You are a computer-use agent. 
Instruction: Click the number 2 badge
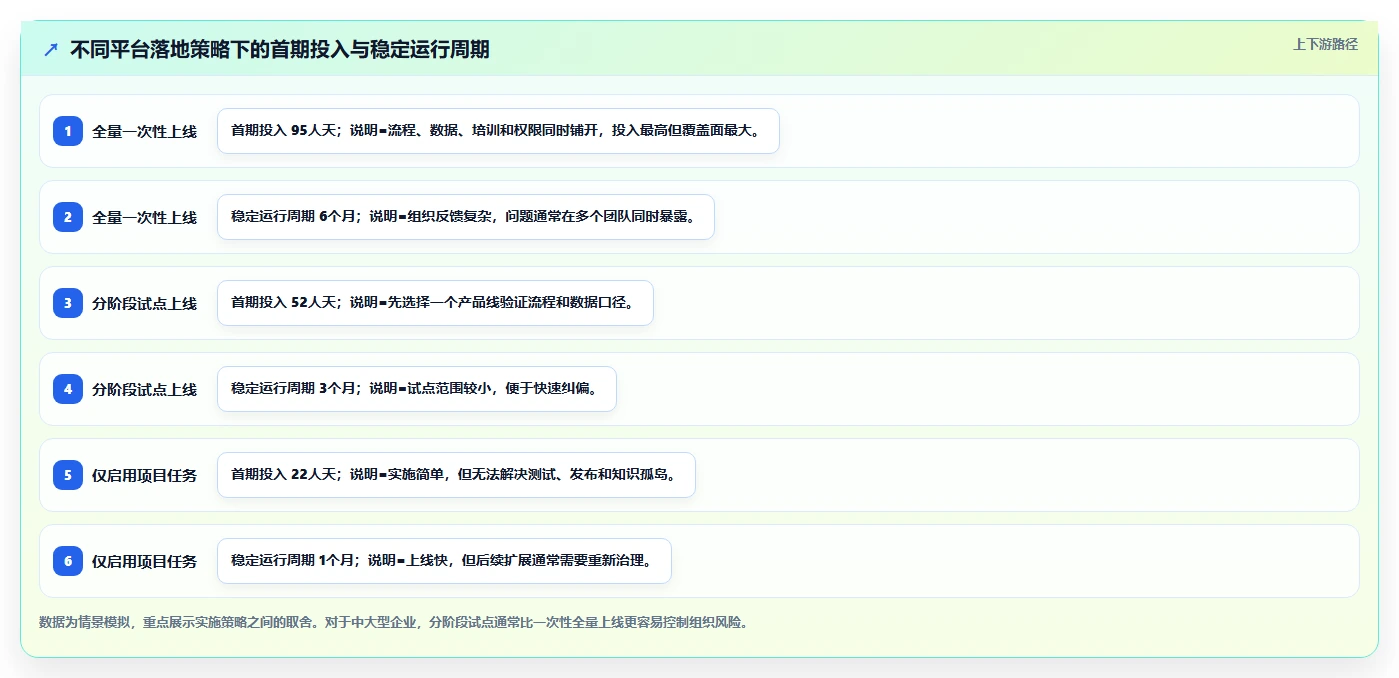(68, 217)
